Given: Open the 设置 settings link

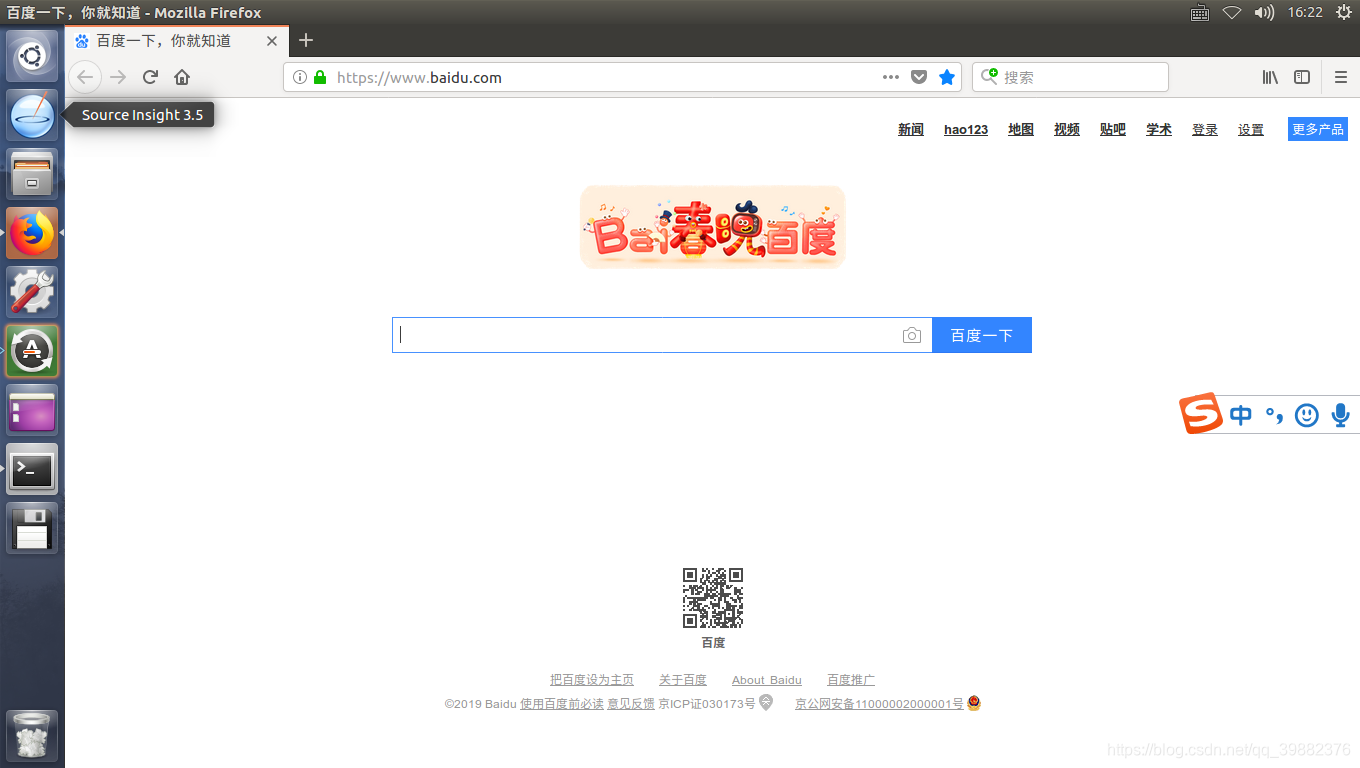Looking at the screenshot, I should tap(1251, 130).
